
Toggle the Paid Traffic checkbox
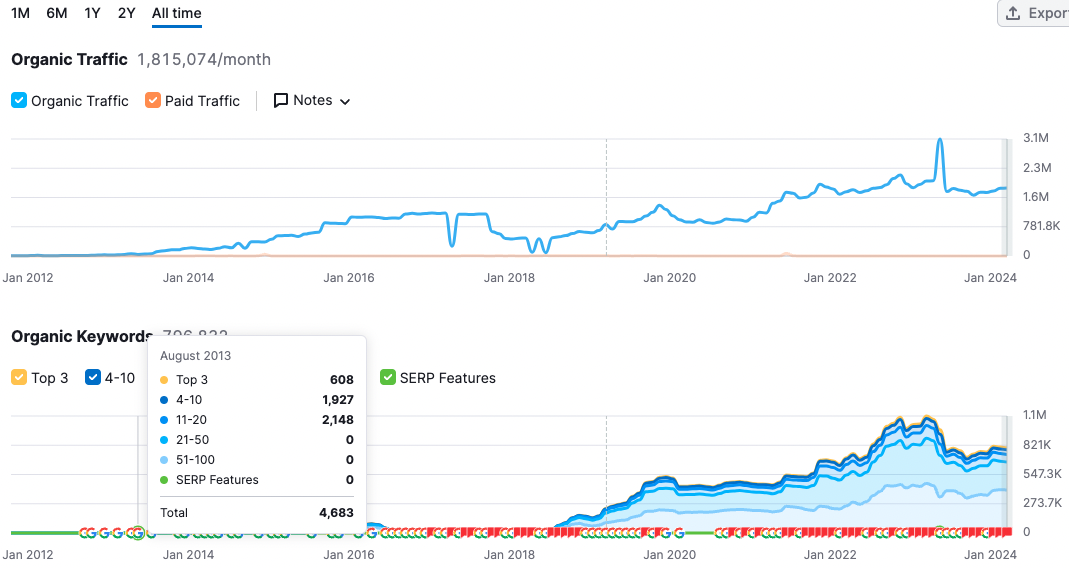point(153,100)
